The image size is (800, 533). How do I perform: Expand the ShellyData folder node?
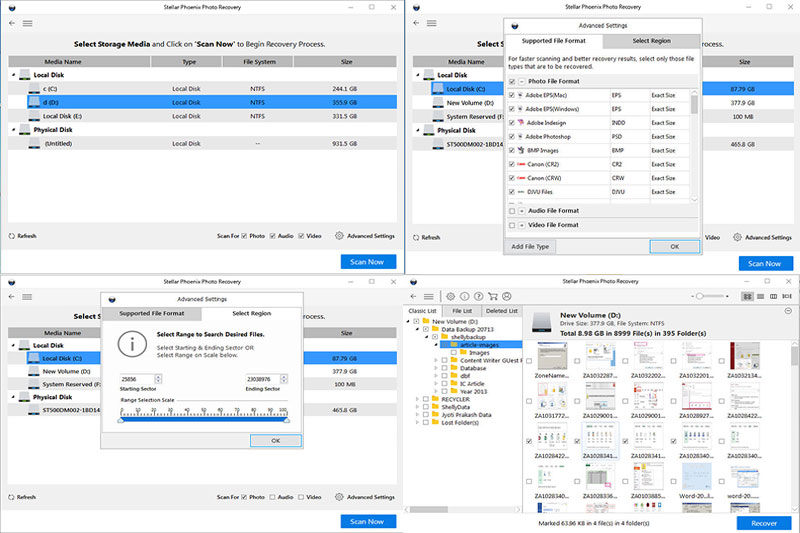(417, 407)
